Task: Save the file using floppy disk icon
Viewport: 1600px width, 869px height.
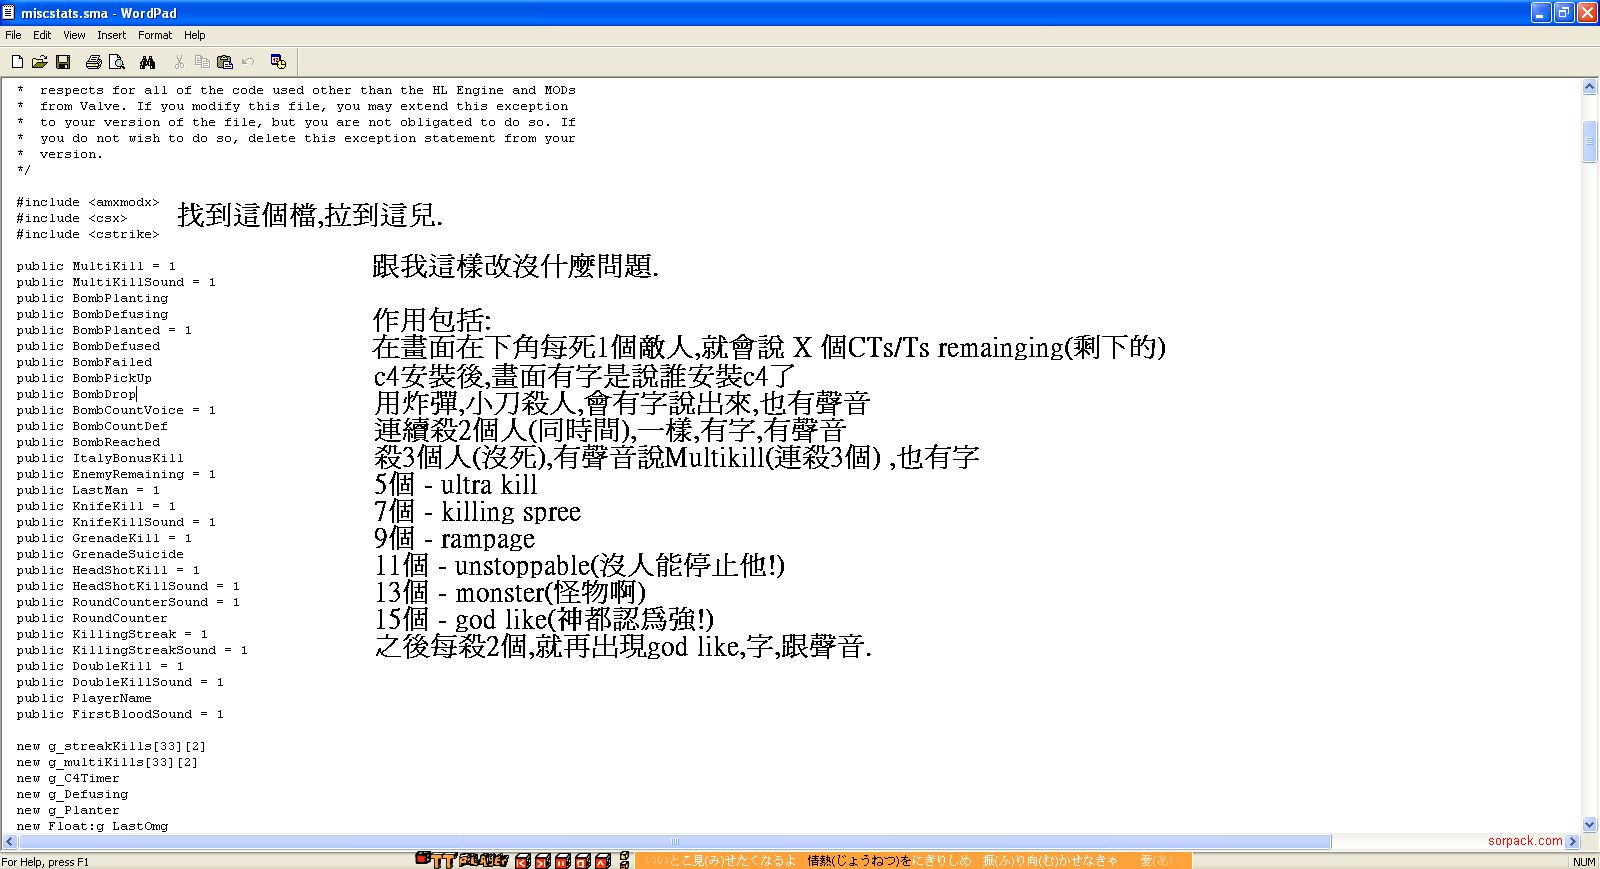Action: coord(63,62)
